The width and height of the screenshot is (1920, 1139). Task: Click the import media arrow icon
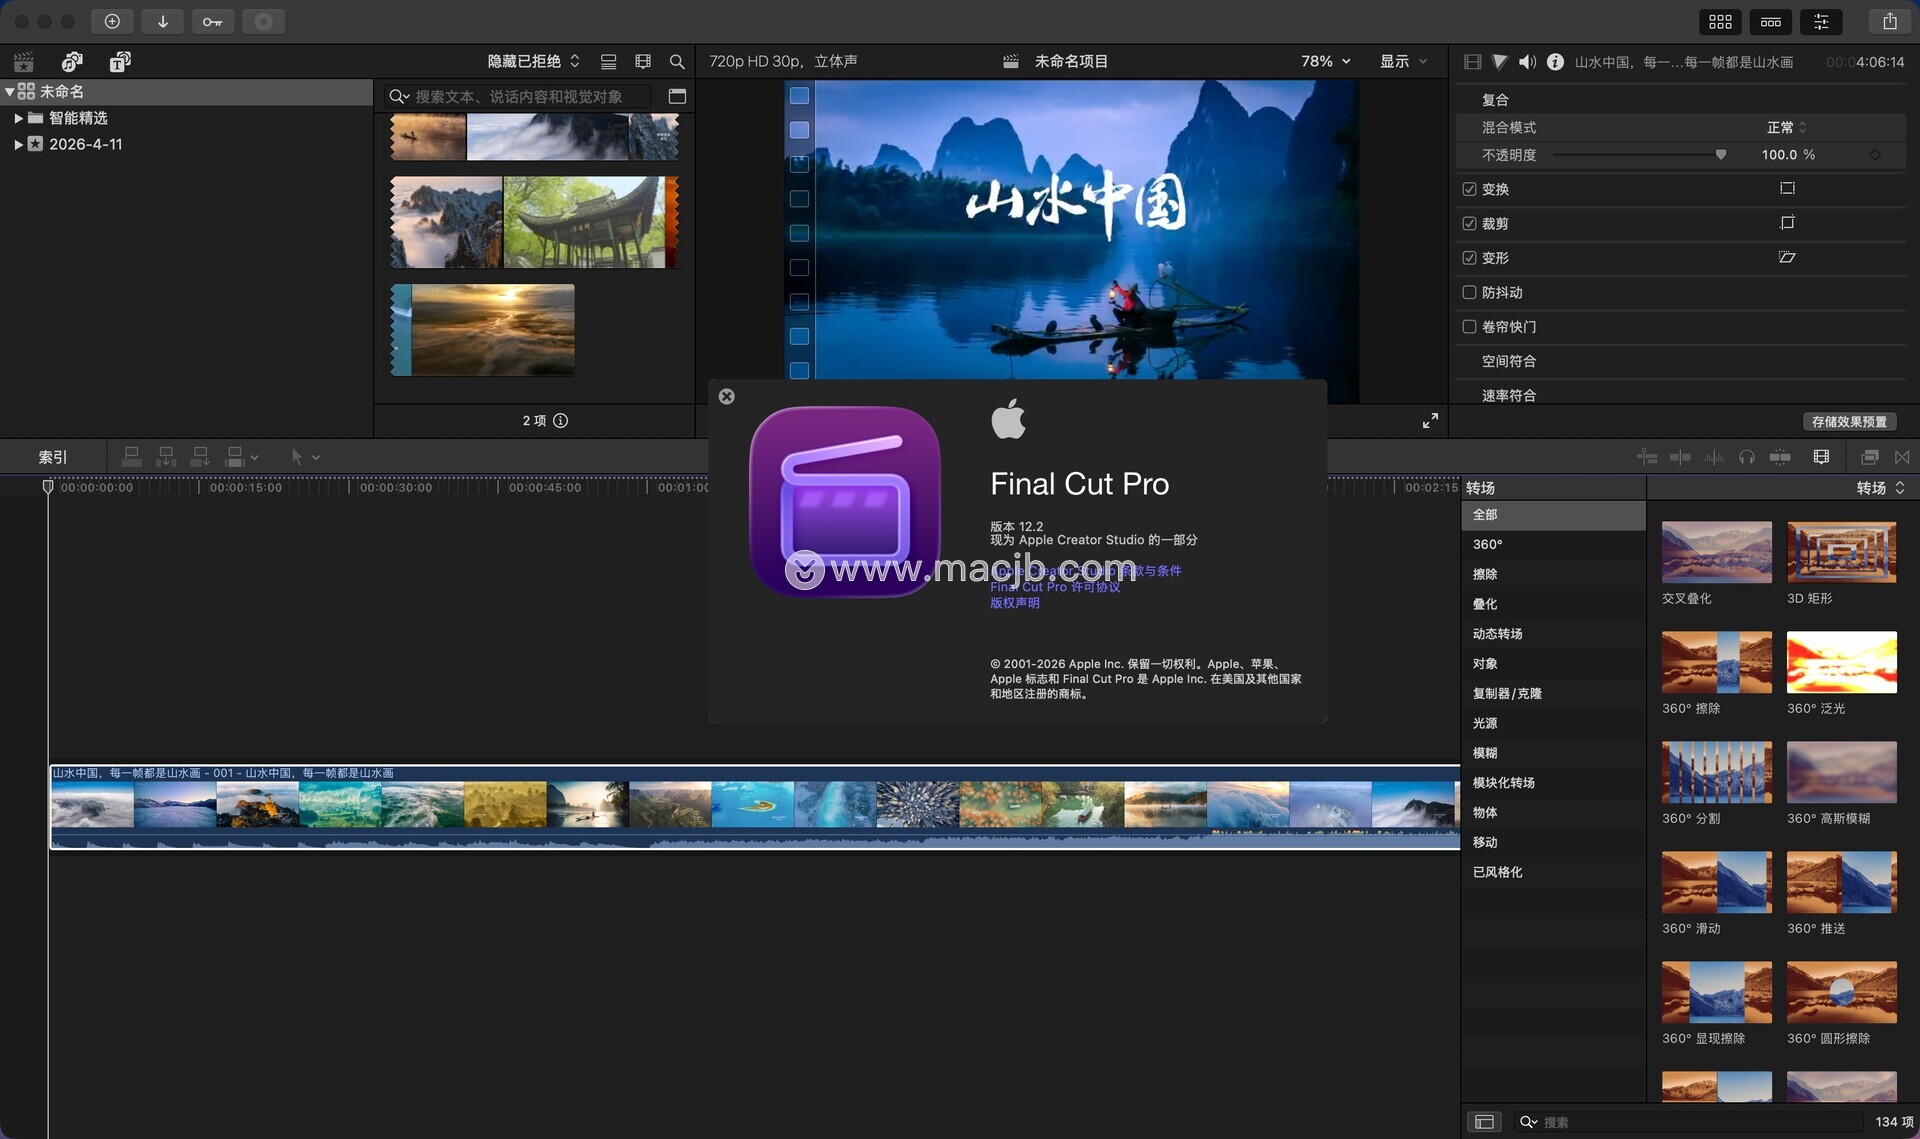click(162, 21)
